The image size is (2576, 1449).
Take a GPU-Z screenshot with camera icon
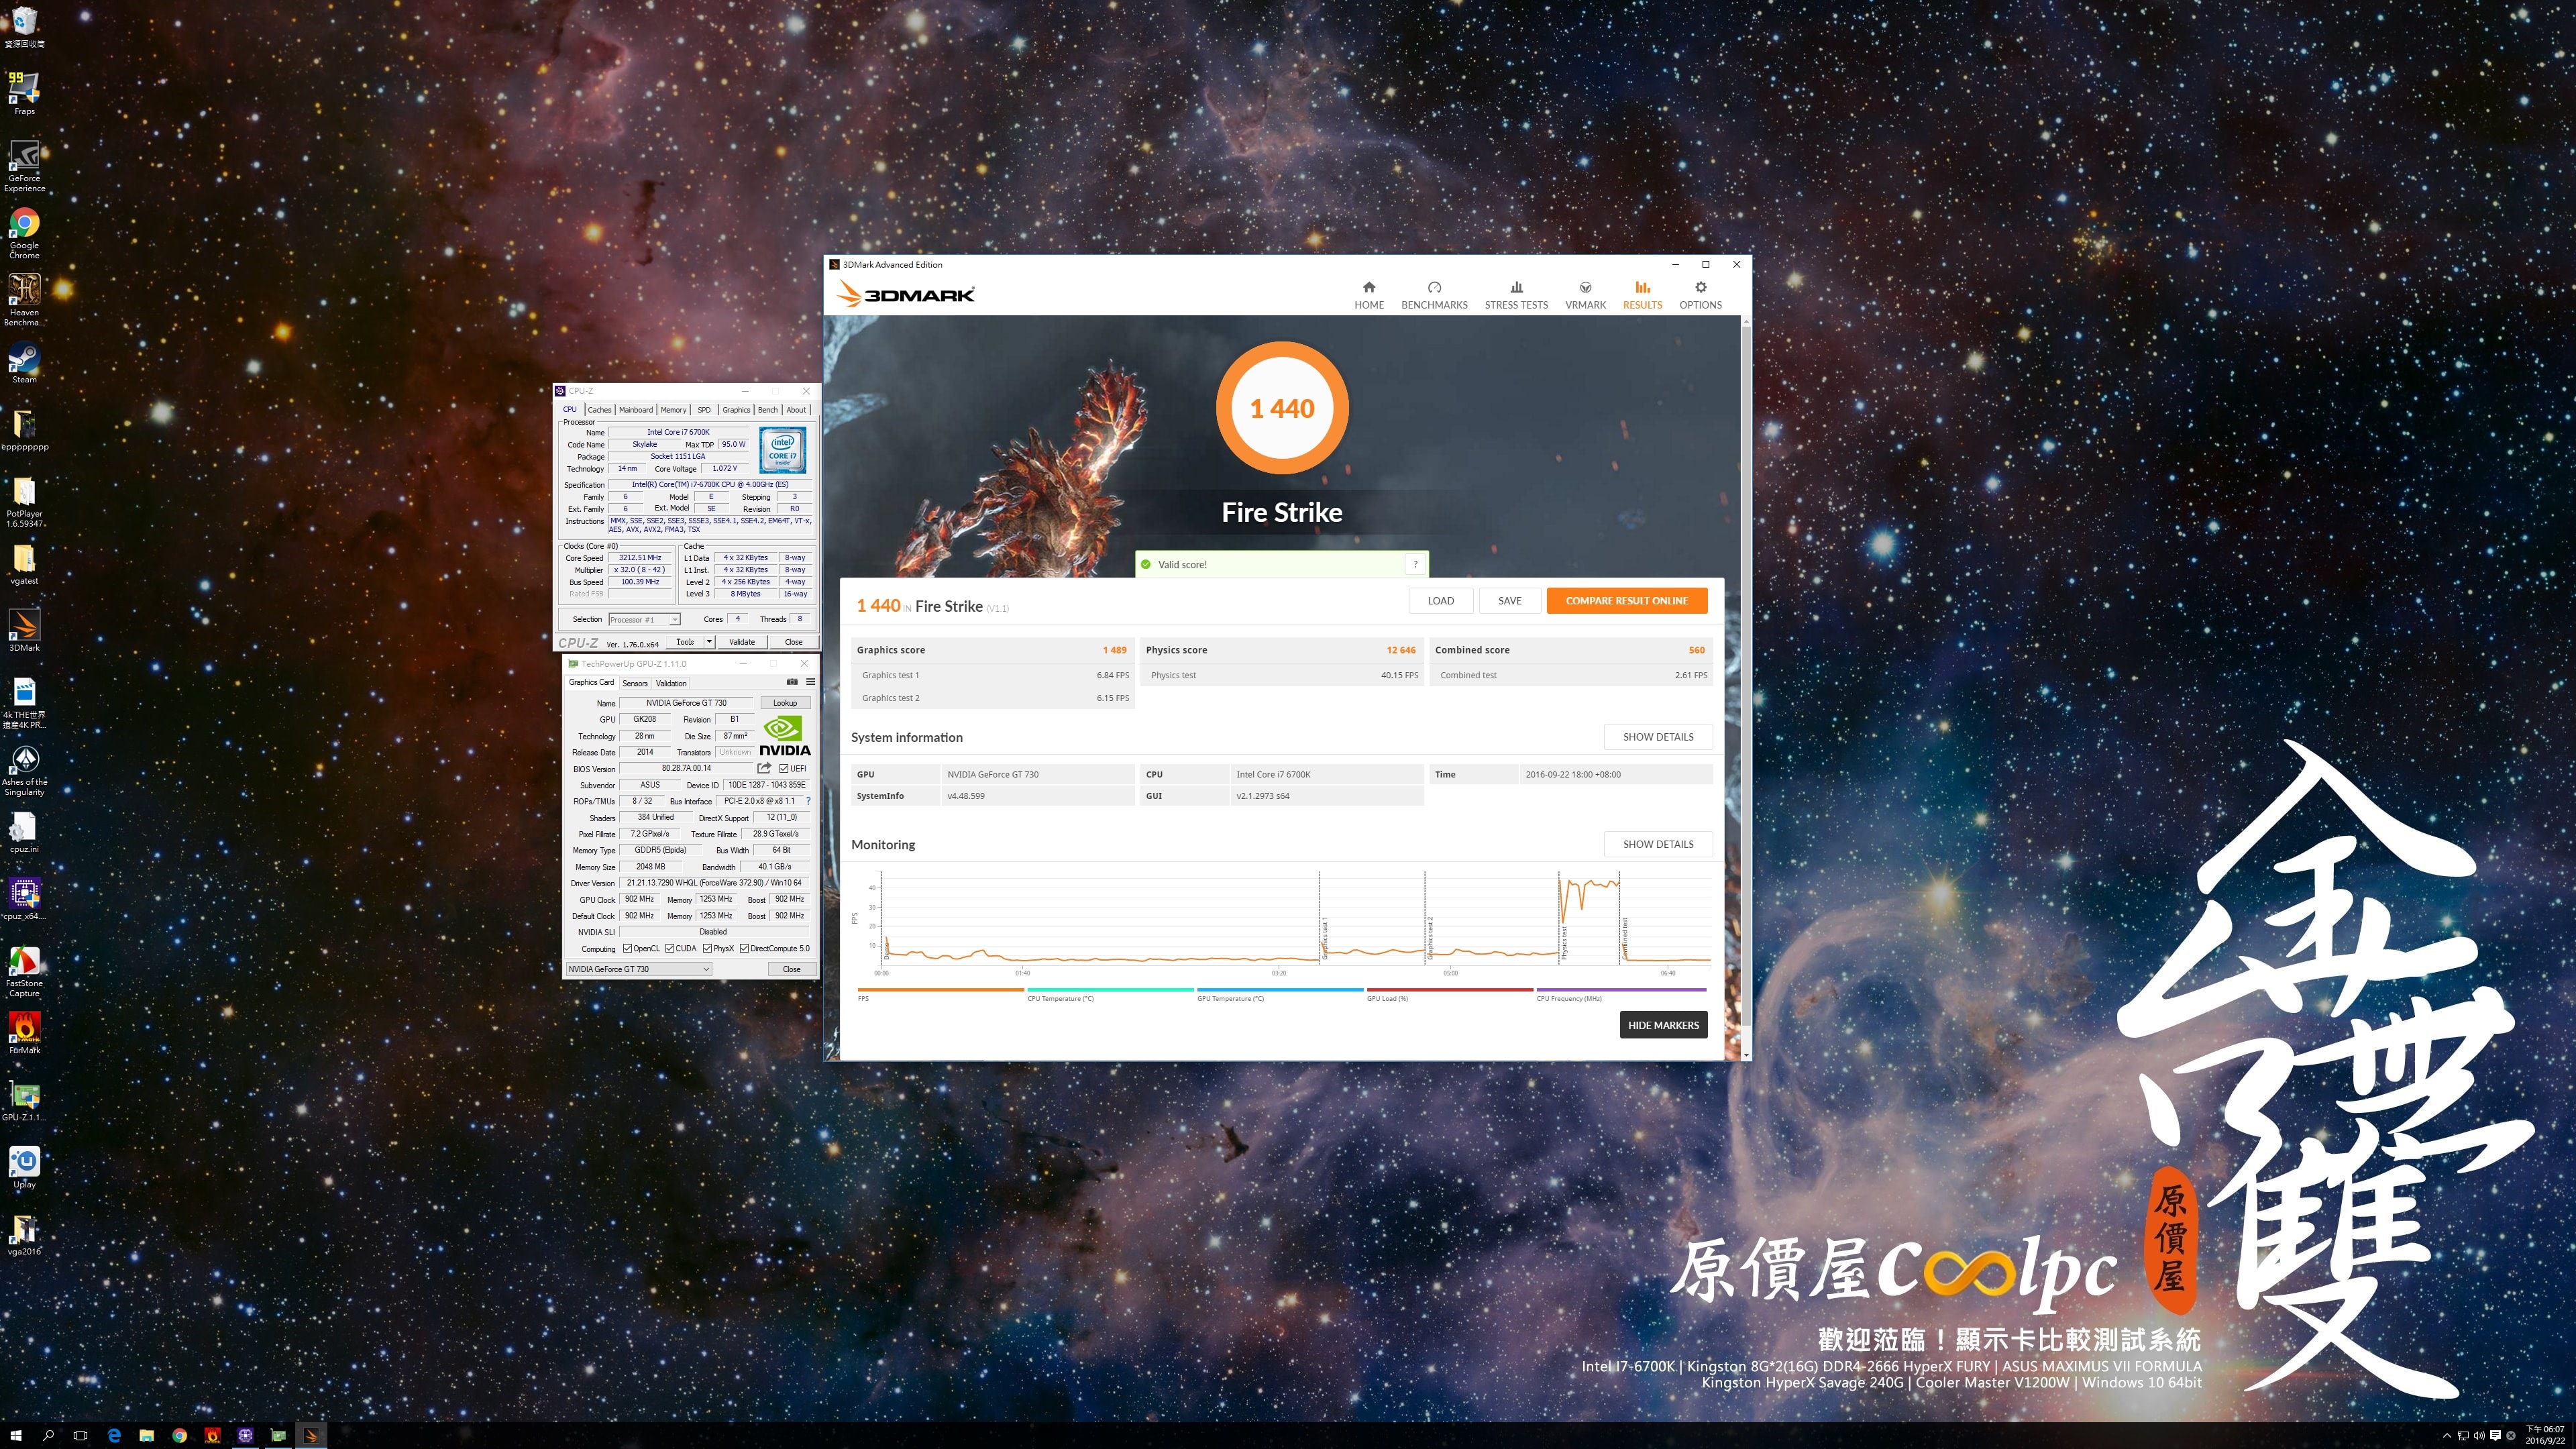792,682
